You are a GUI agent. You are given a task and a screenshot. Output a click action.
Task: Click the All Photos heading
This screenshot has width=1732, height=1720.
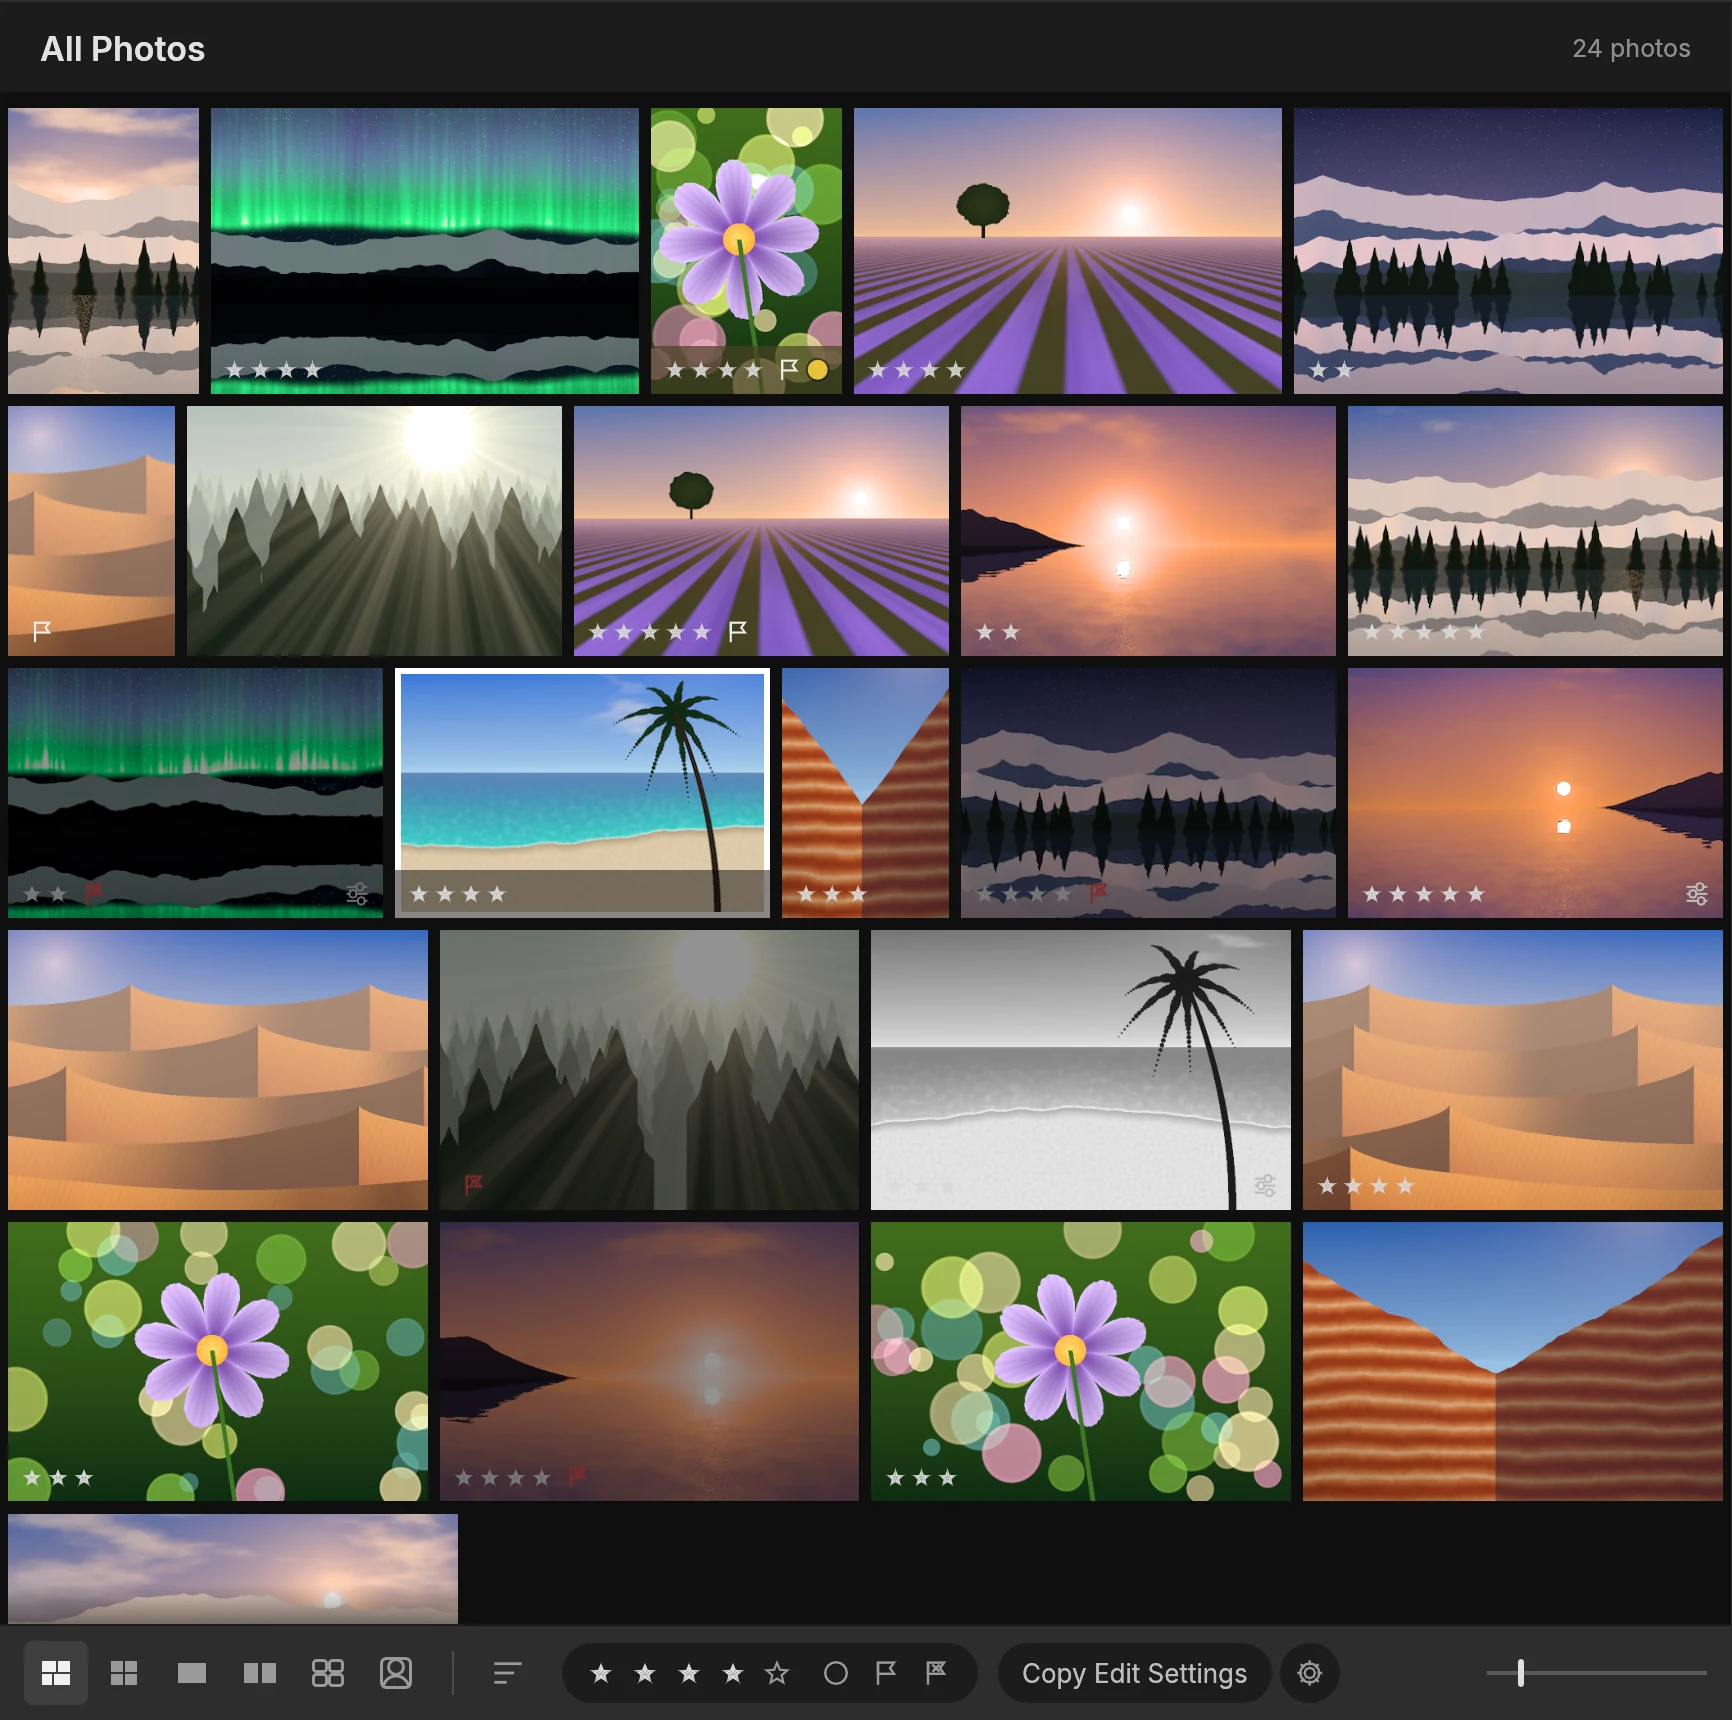(x=123, y=49)
